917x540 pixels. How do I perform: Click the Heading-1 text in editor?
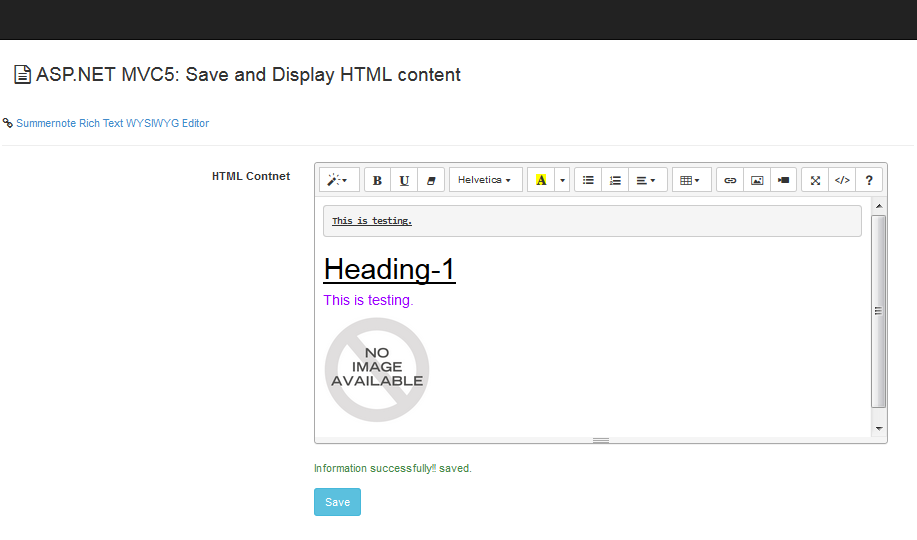pos(389,270)
